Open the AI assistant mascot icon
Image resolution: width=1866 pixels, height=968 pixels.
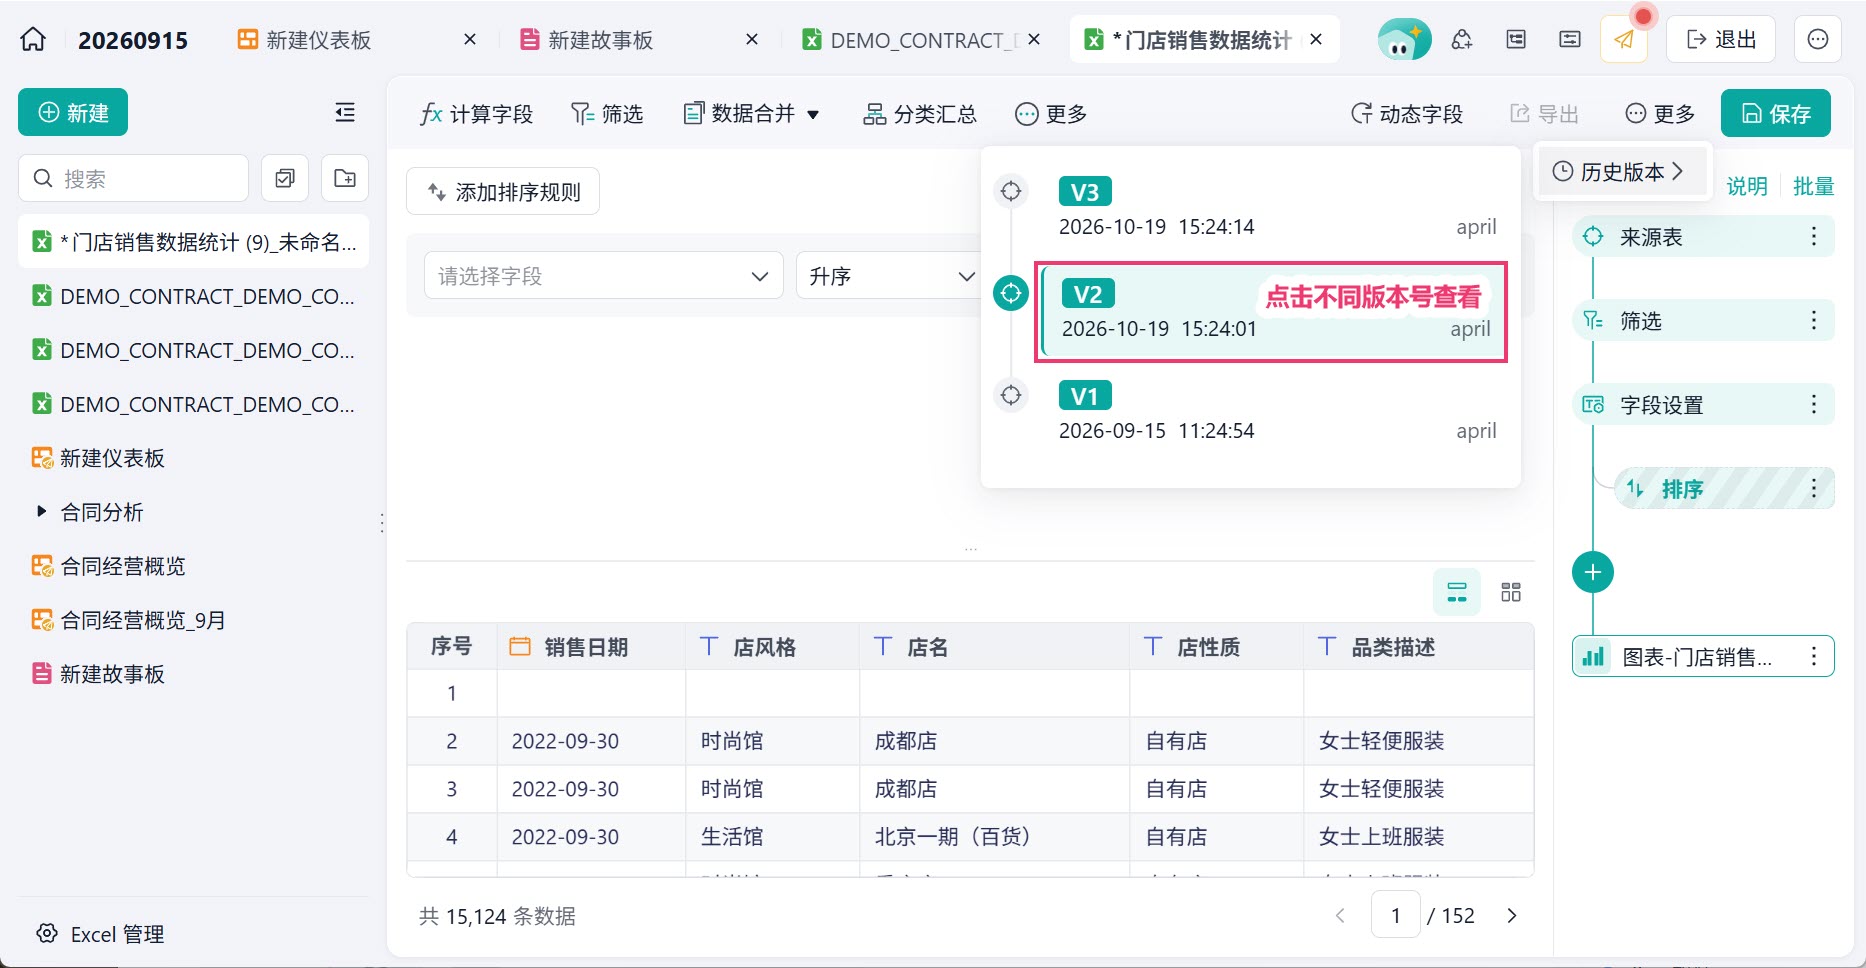tap(1403, 40)
